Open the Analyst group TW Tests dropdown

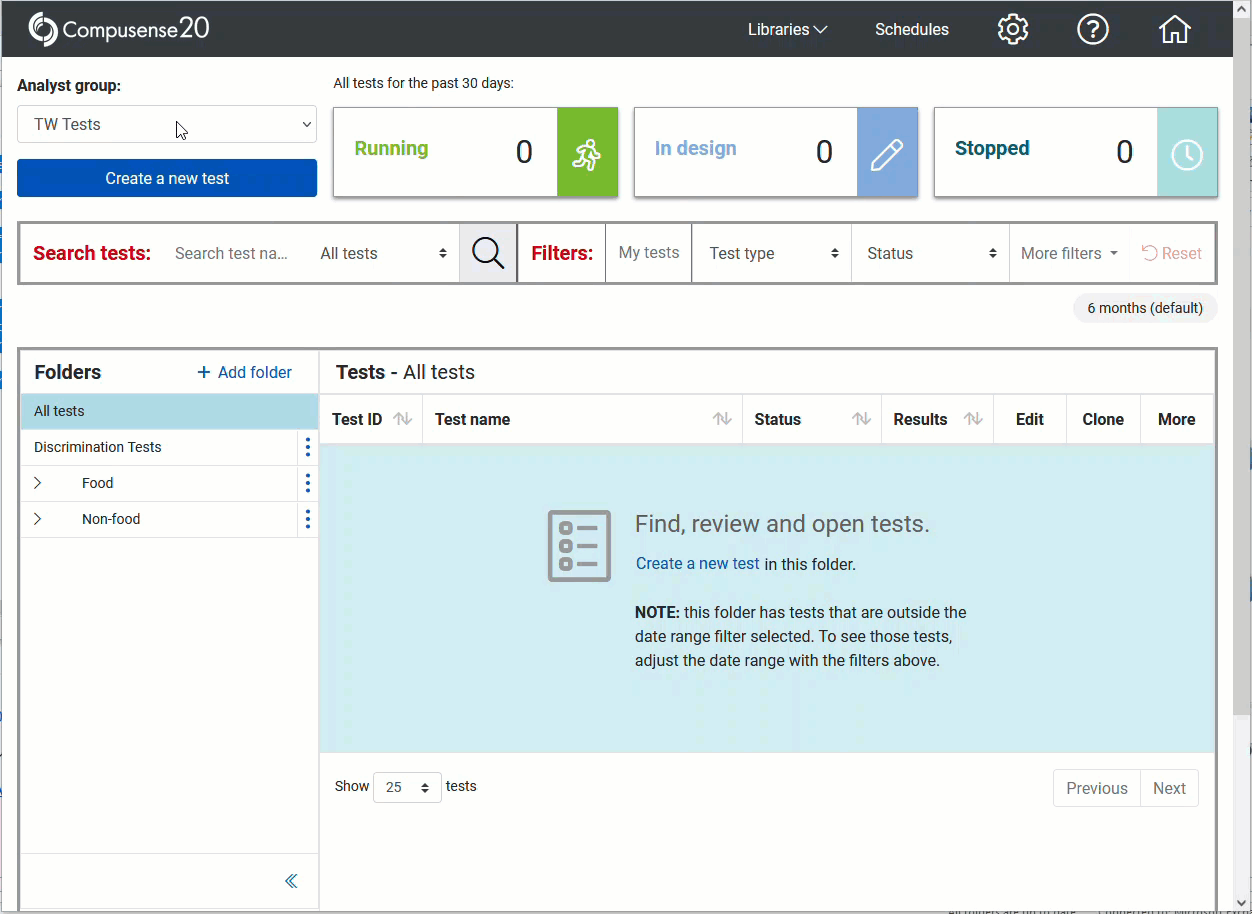167,124
